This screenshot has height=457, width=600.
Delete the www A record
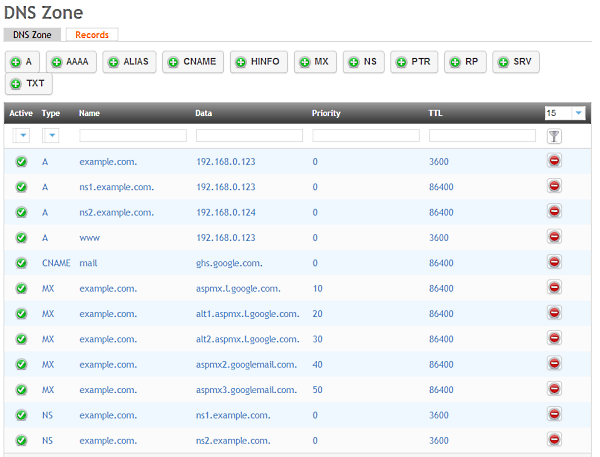554,237
